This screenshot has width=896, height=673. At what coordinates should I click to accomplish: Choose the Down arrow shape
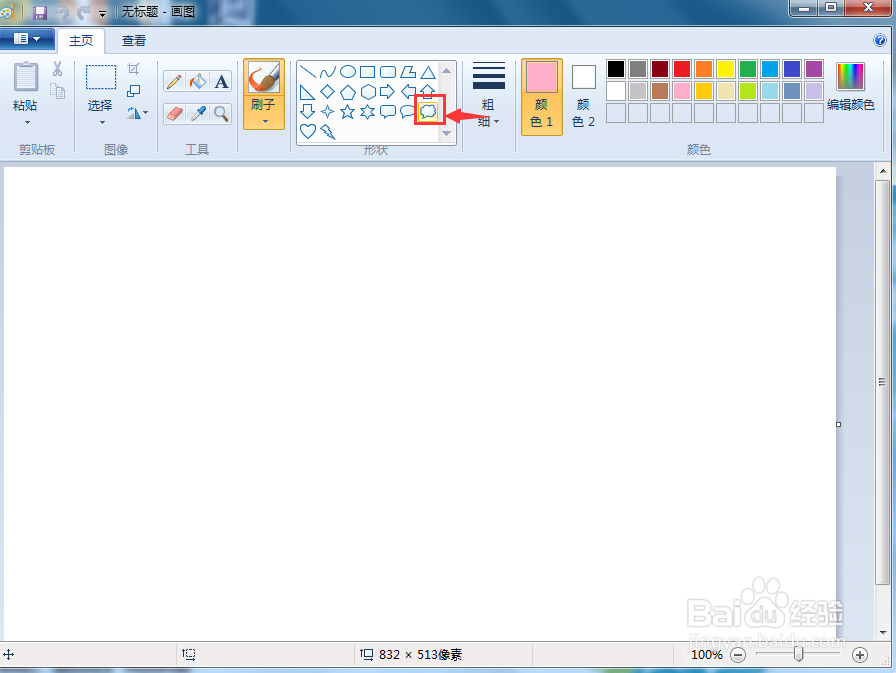(x=307, y=111)
